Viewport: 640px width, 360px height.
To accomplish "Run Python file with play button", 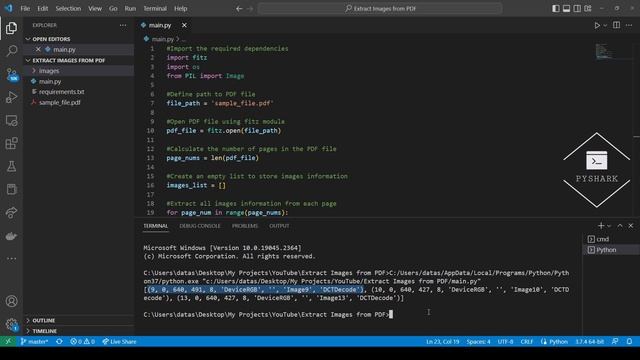I will point(597,25).
